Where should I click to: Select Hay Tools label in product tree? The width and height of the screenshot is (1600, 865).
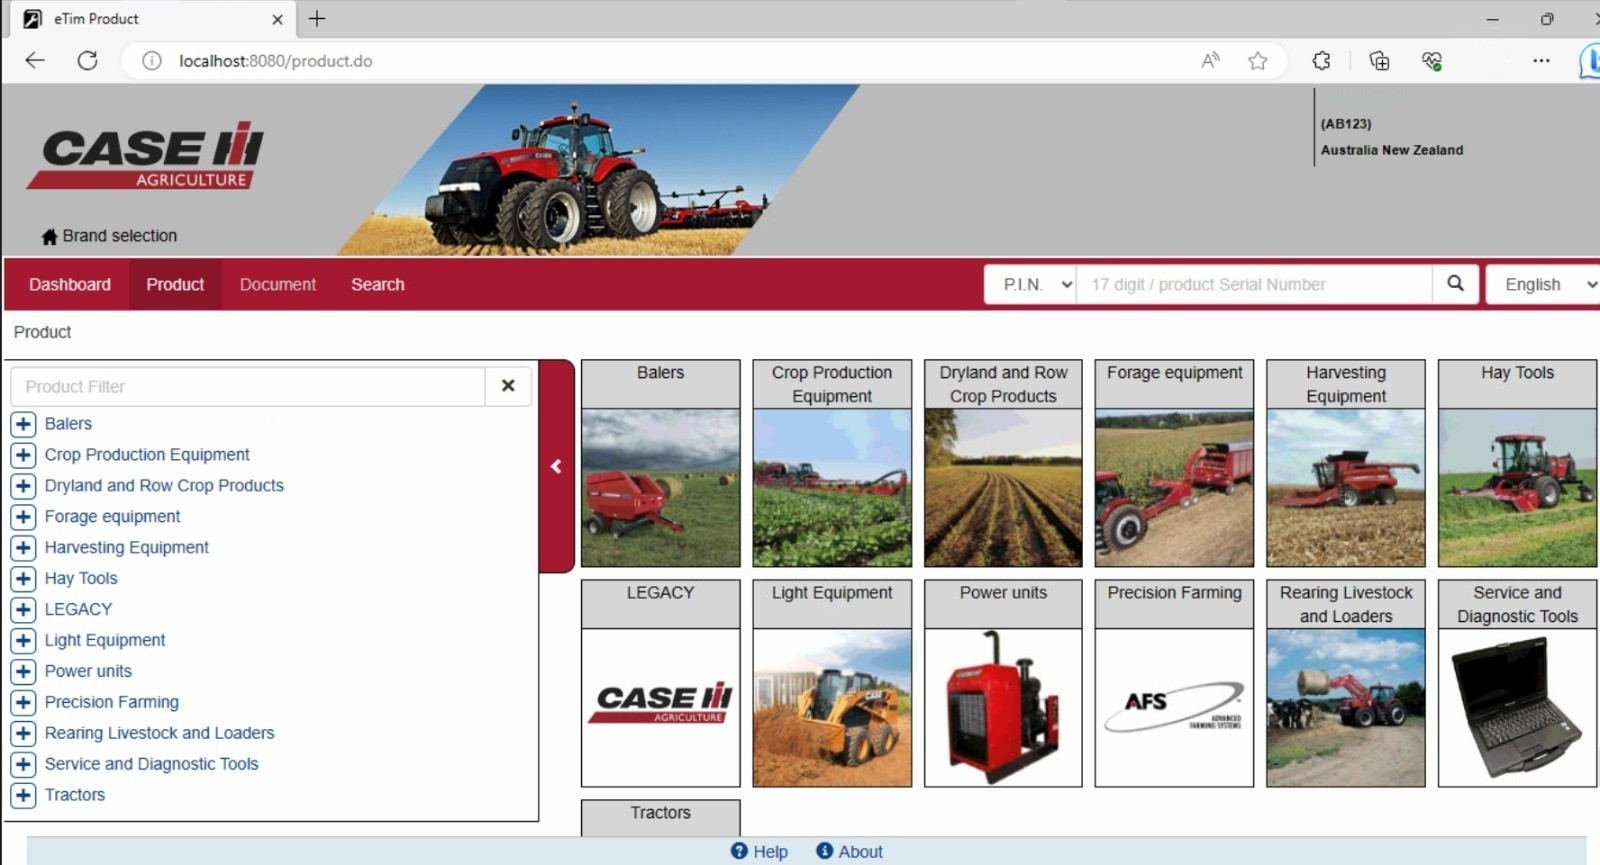[81, 578]
